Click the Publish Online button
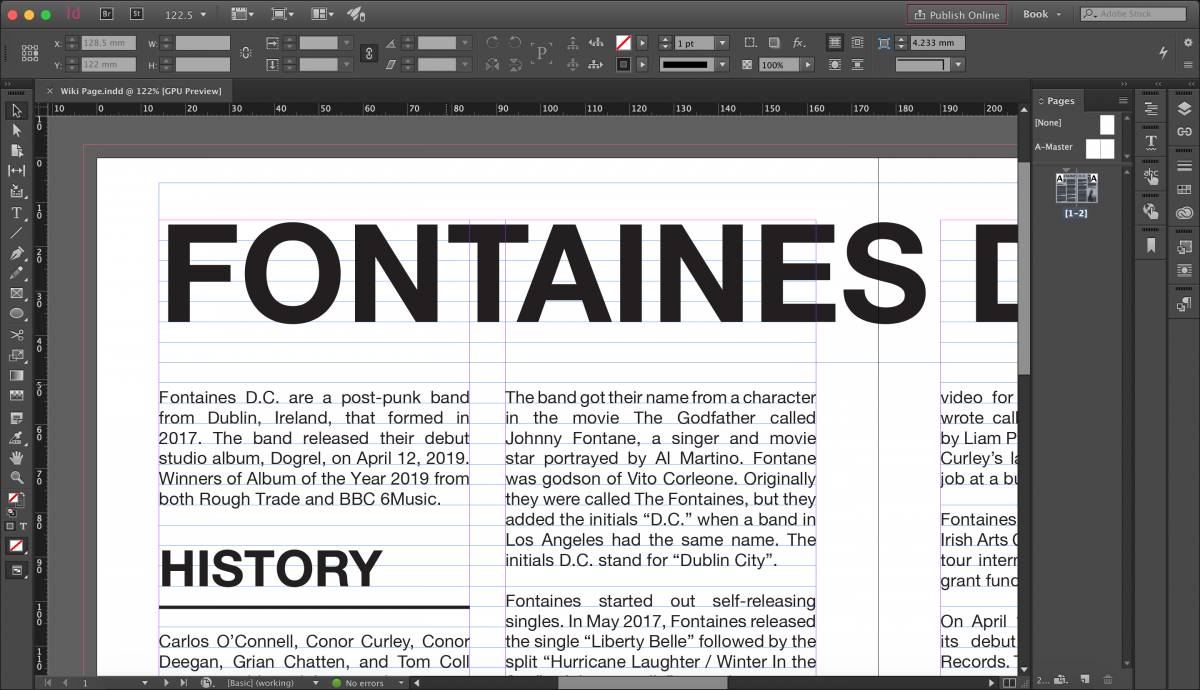The height and width of the screenshot is (690, 1200). (x=956, y=15)
